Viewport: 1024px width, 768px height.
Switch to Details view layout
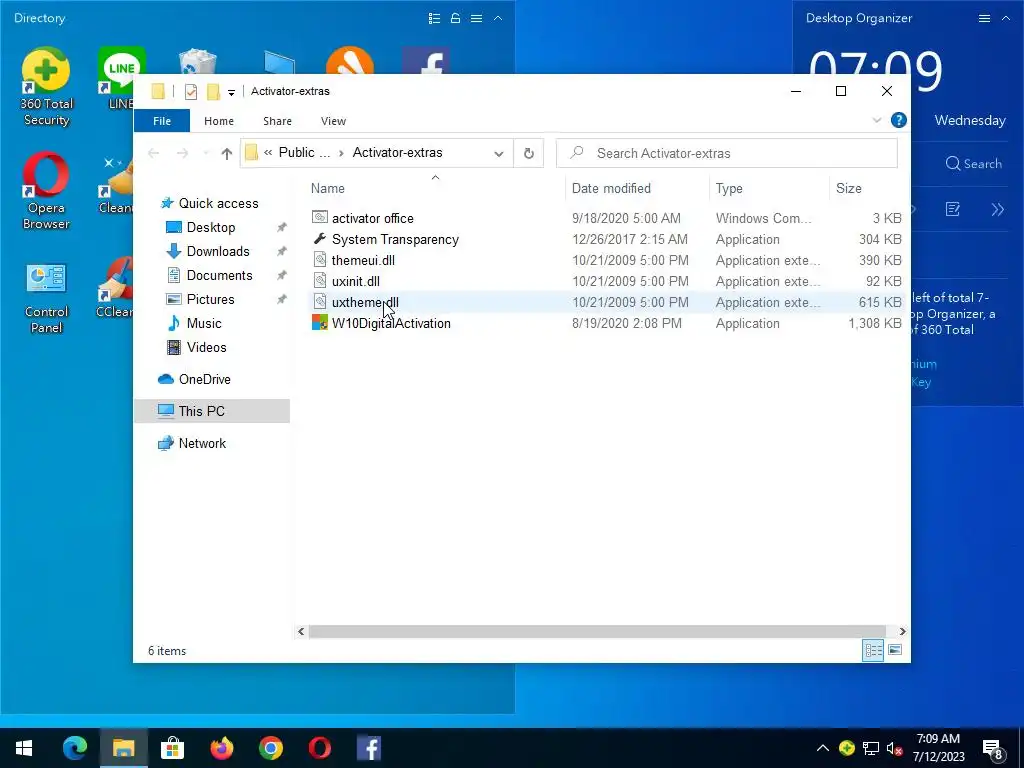point(873,650)
